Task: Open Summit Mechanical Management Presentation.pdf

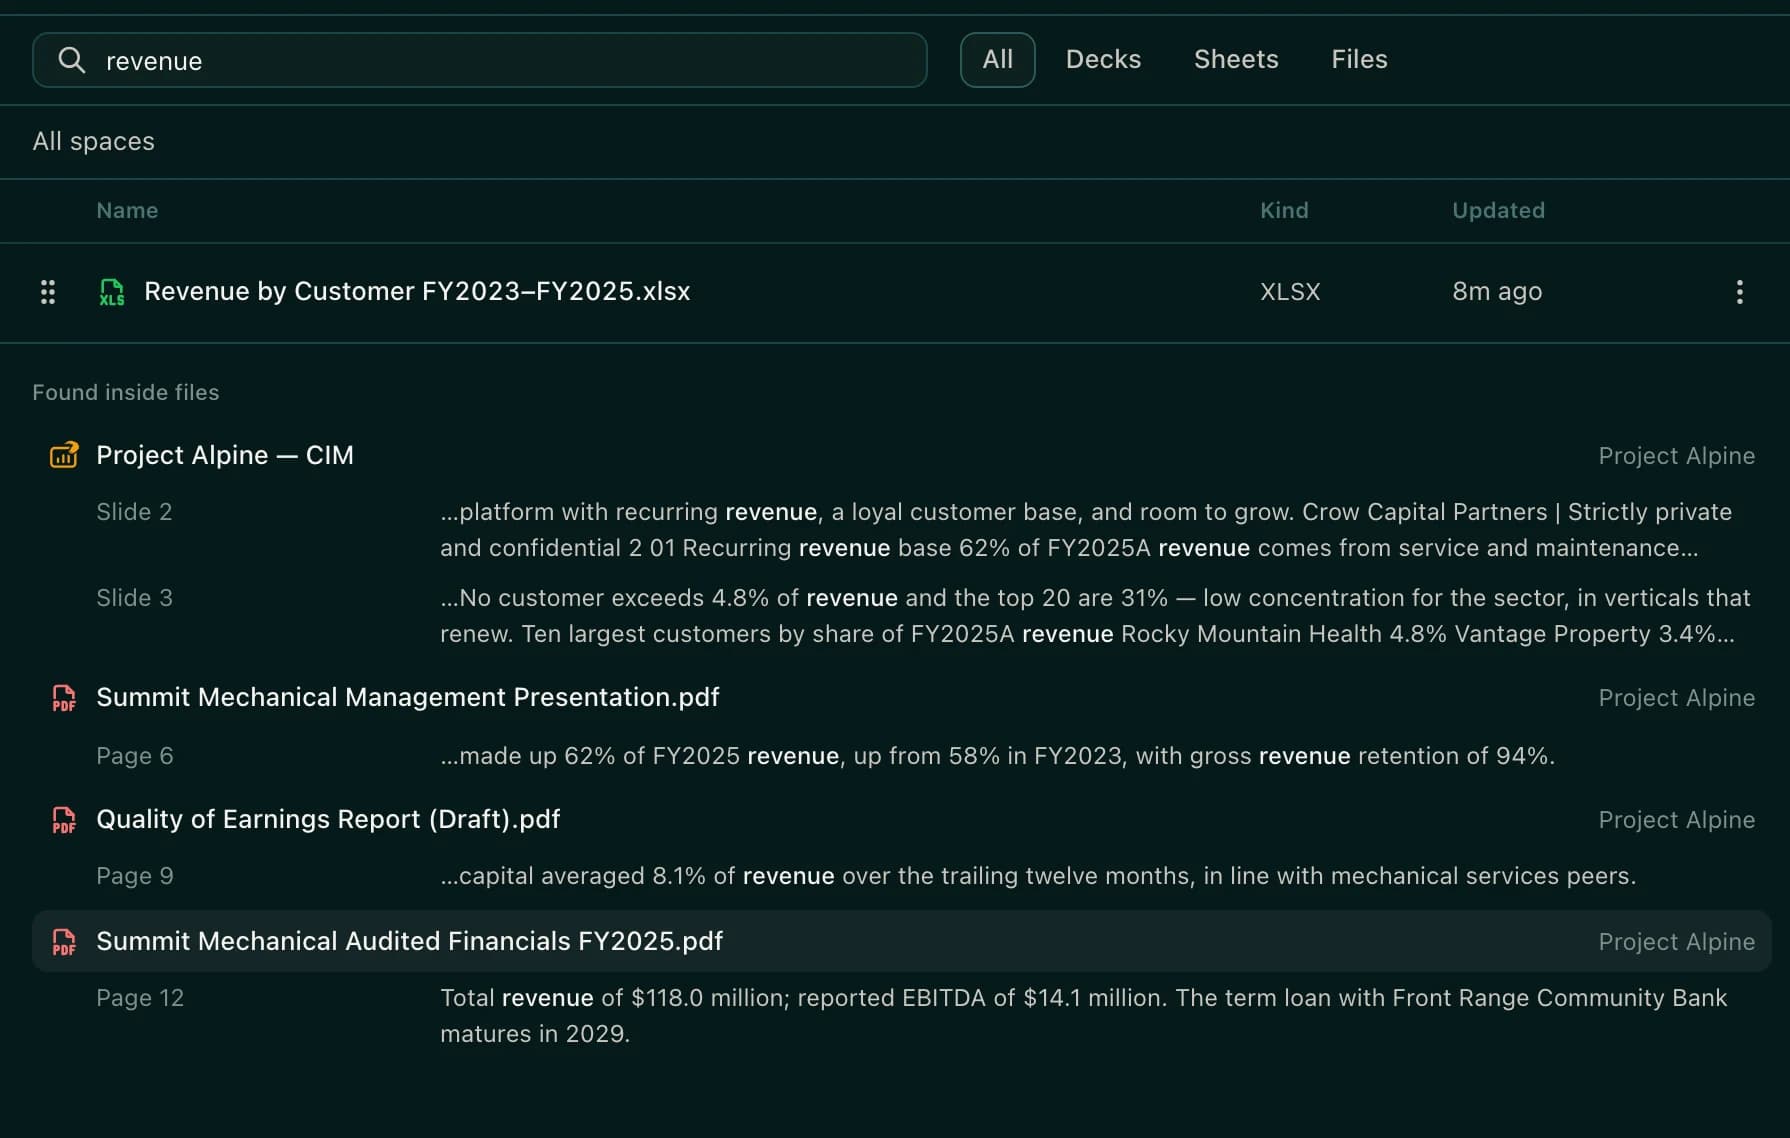Action: (x=408, y=698)
